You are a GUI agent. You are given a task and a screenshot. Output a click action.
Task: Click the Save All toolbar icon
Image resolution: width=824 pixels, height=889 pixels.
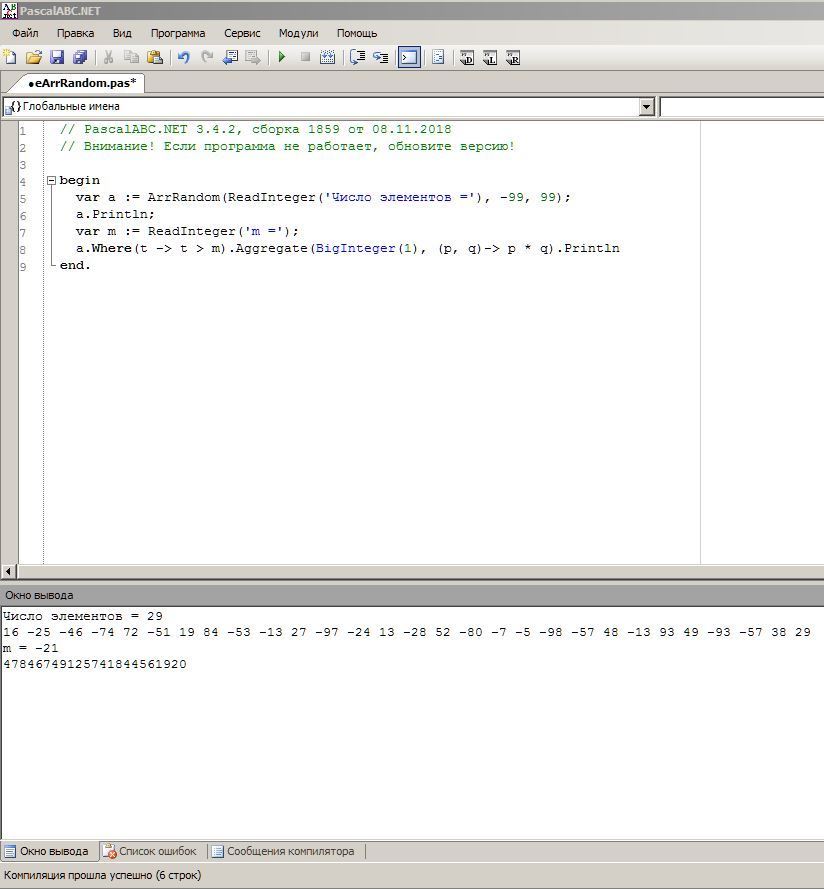point(80,58)
